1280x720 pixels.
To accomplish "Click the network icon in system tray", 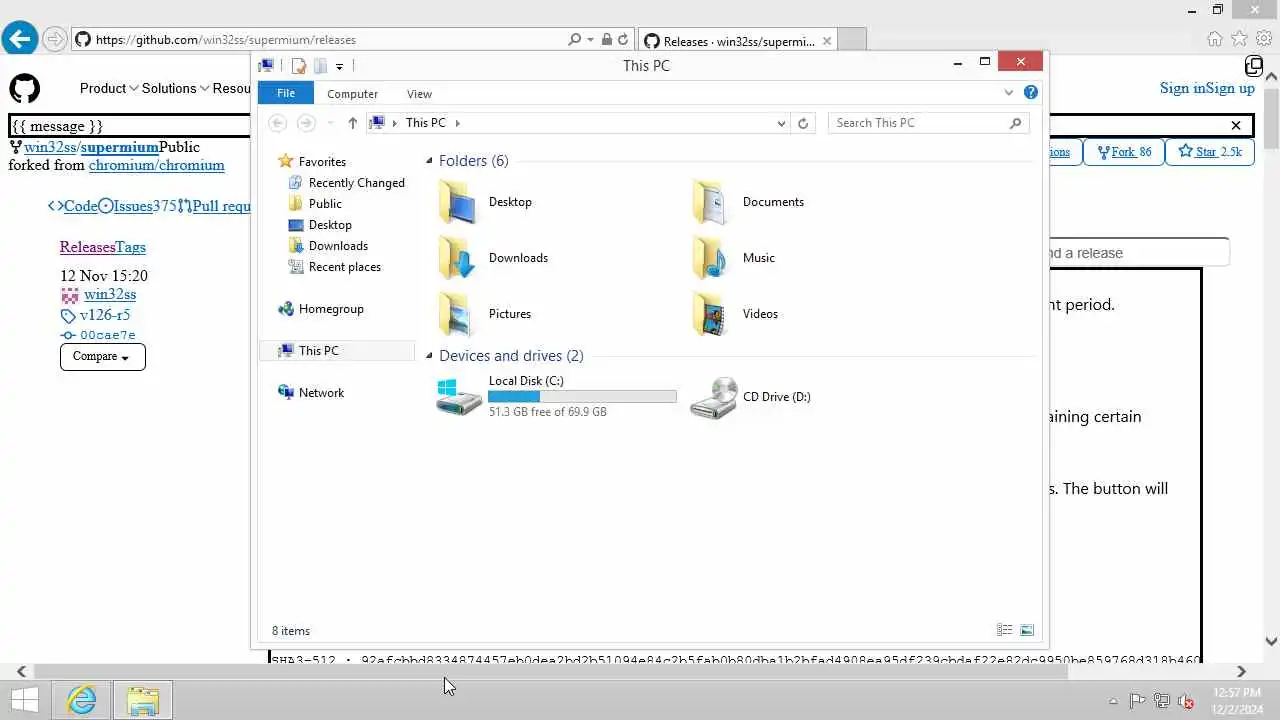I will 1162,701.
